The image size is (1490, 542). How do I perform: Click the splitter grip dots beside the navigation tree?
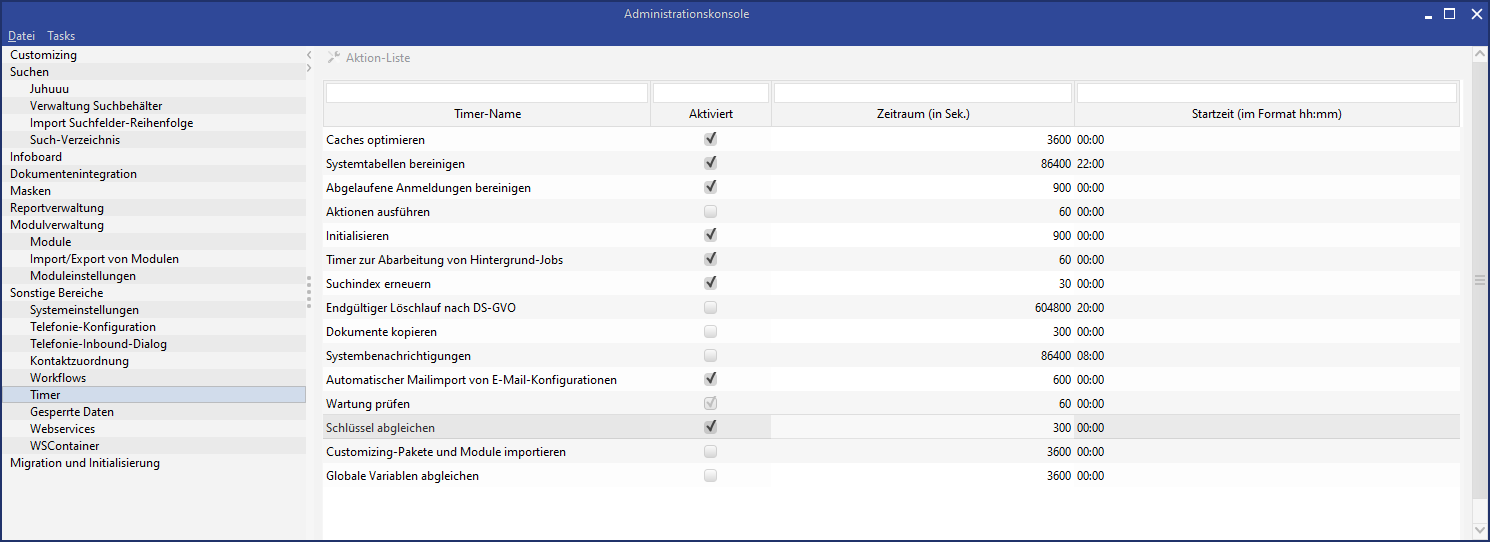tap(310, 295)
